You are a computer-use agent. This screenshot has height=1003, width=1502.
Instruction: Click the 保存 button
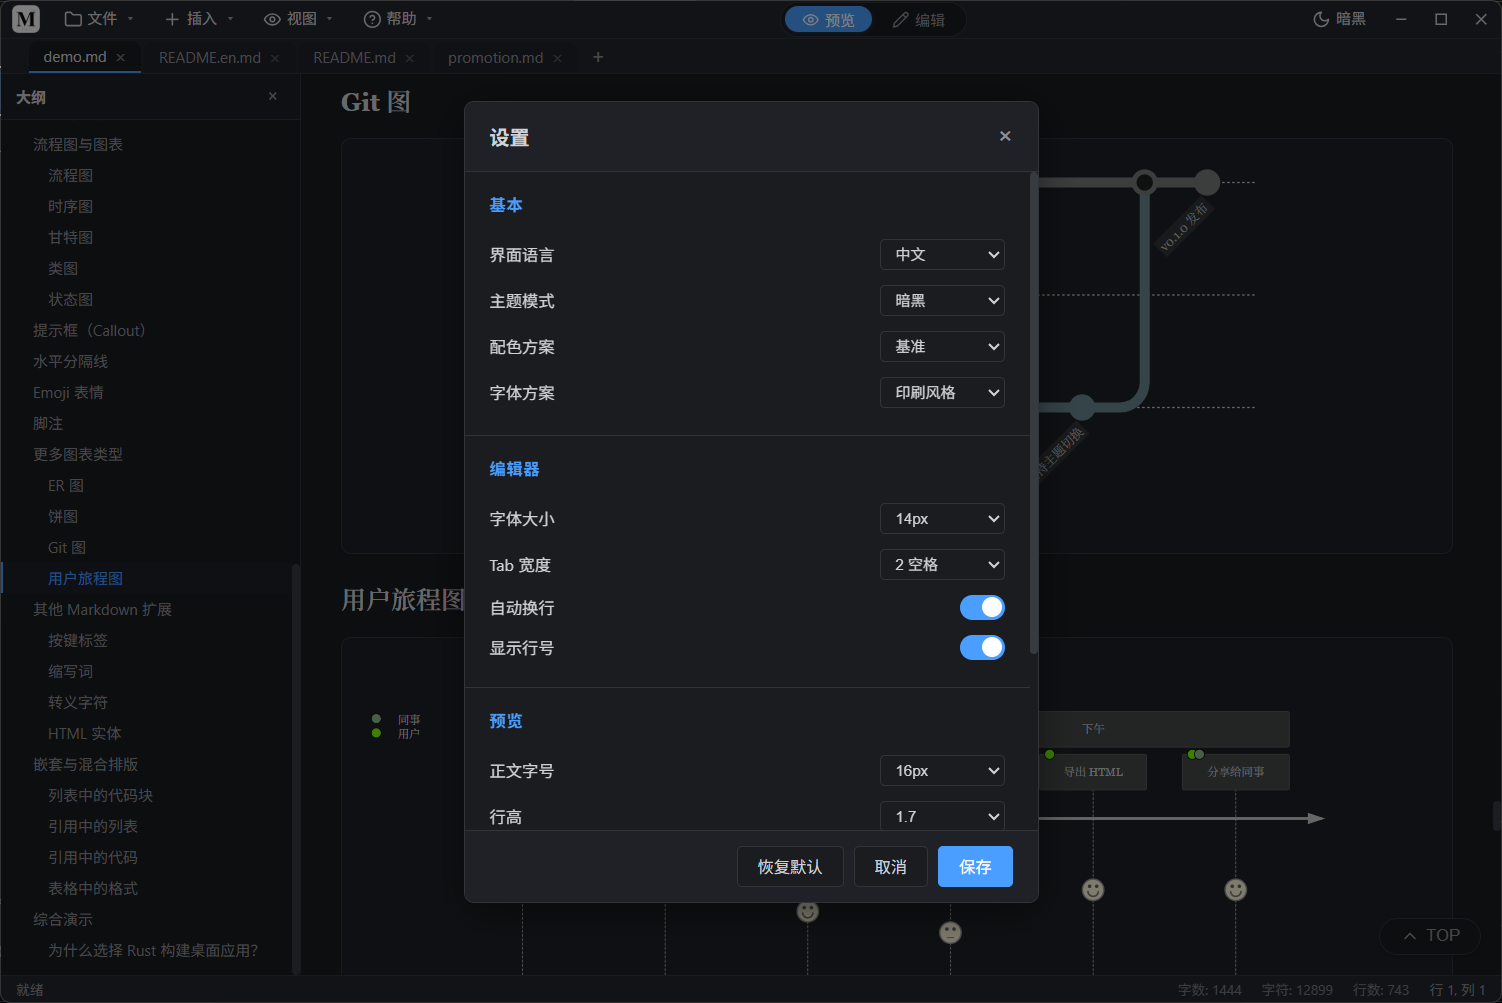[975, 866]
